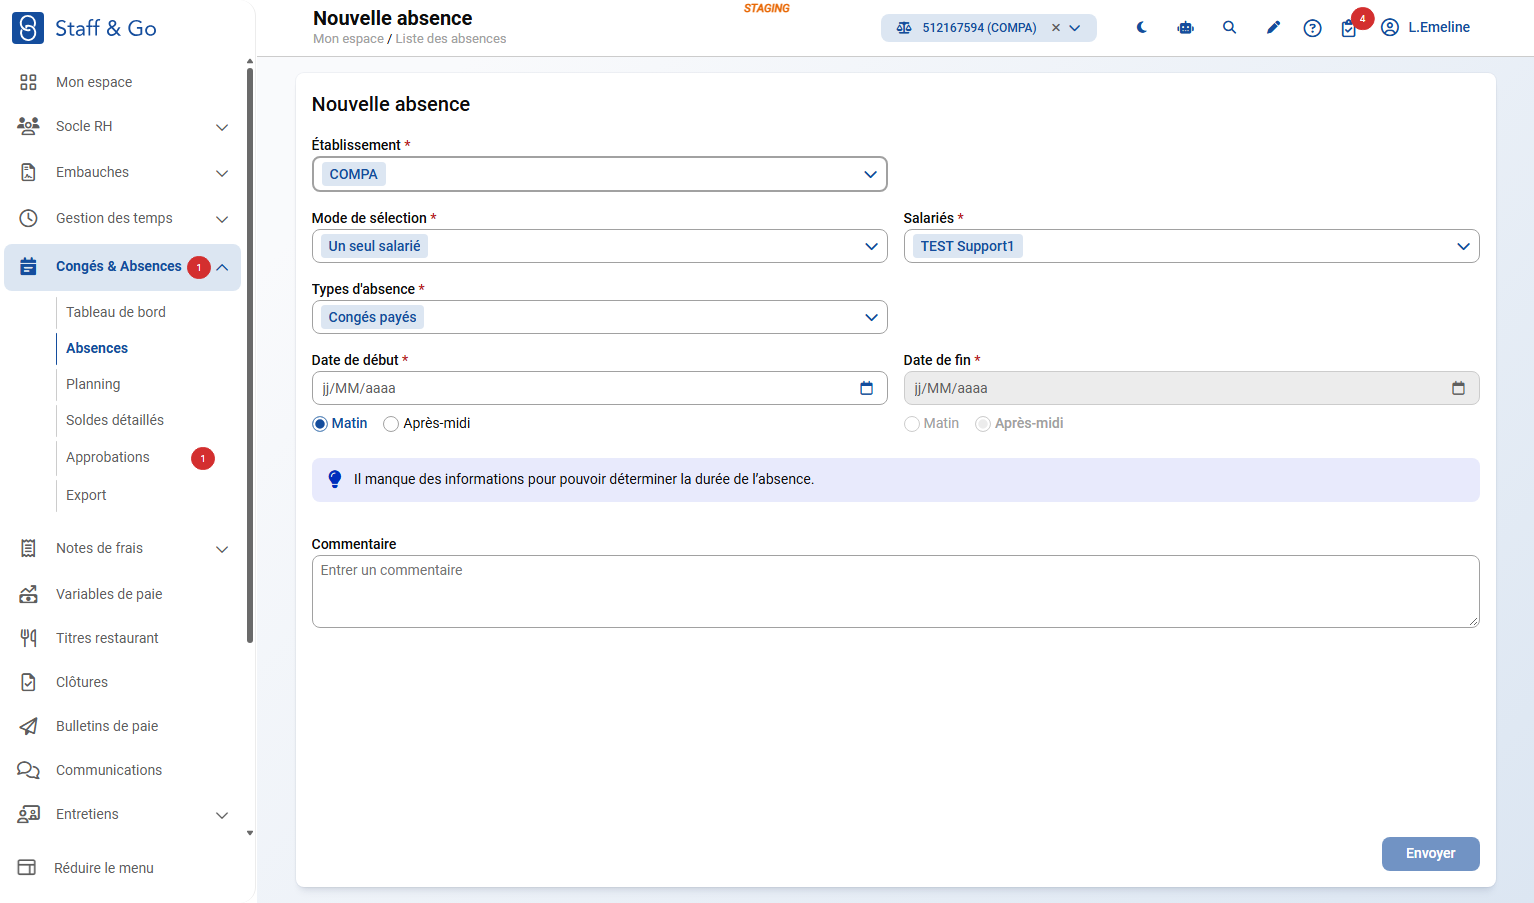The height and width of the screenshot is (903, 1534).
Task: Open the Mode de sélection dropdown
Action: click(599, 246)
